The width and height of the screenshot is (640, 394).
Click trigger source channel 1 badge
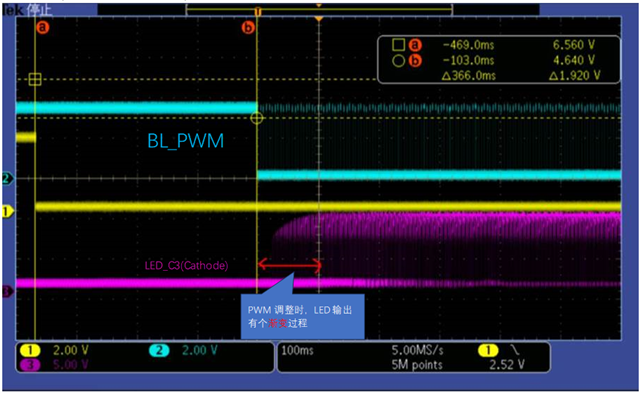(x=489, y=350)
